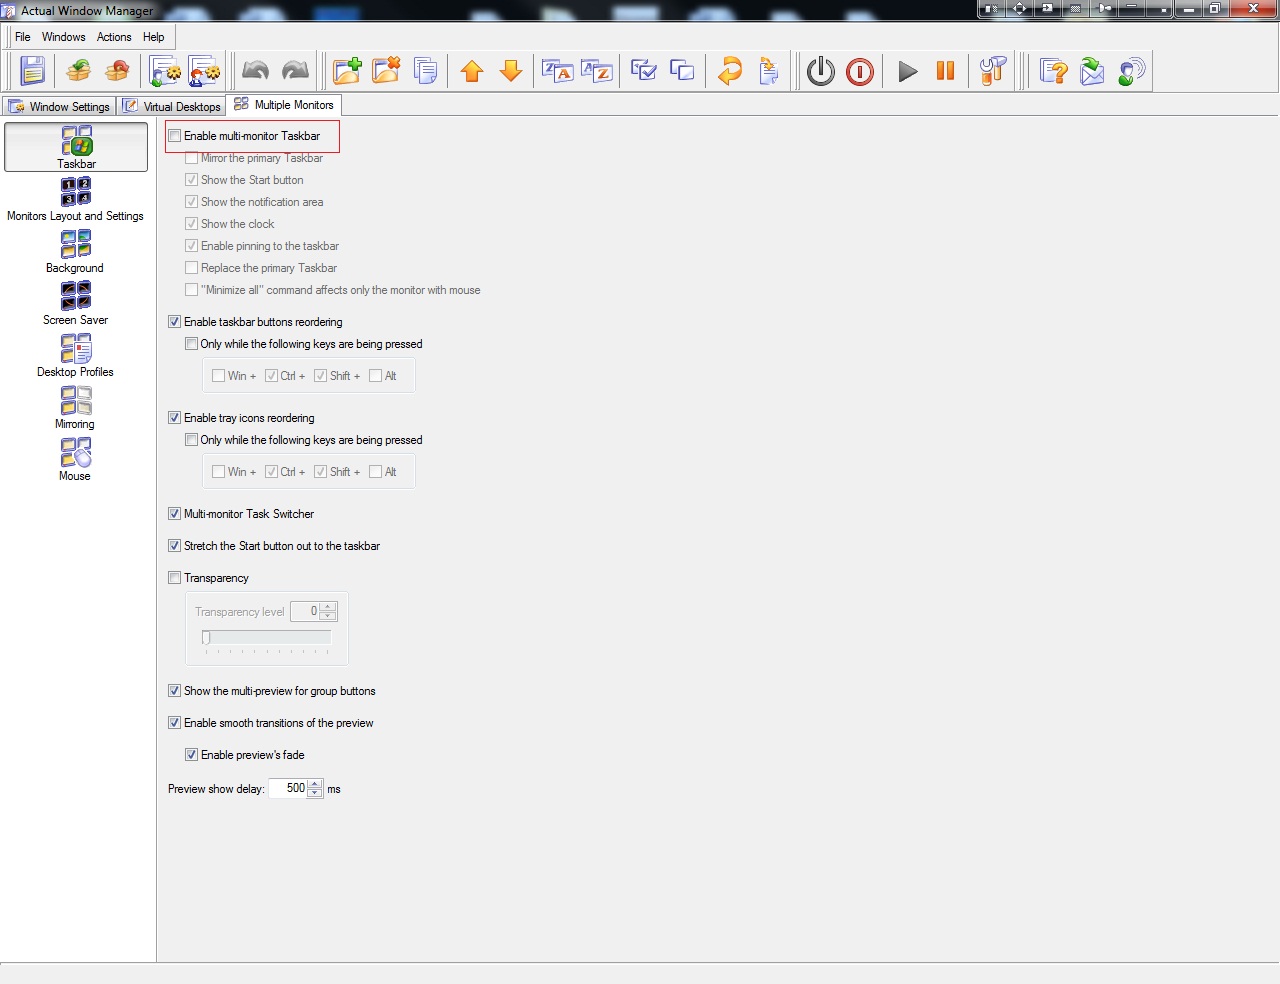
Task: Enable multi-monitor Taskbar checkbox
Action: click(x=175, y=136)
